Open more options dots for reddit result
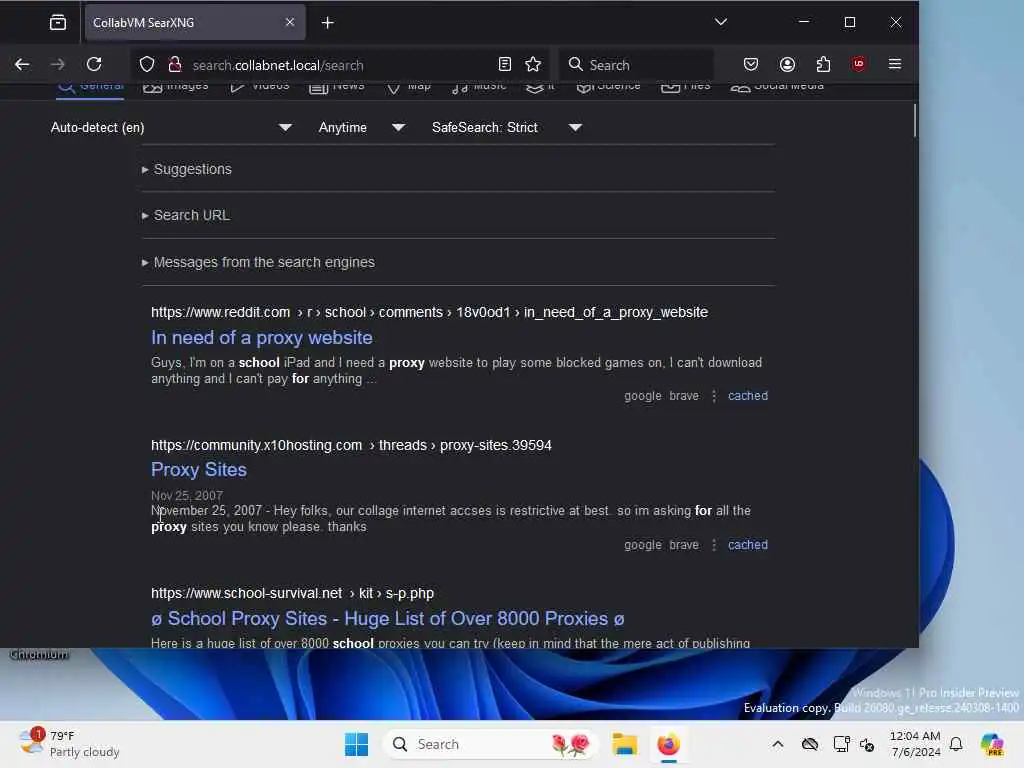This screenshot has height=768, width=1024. tap(714, 396)
